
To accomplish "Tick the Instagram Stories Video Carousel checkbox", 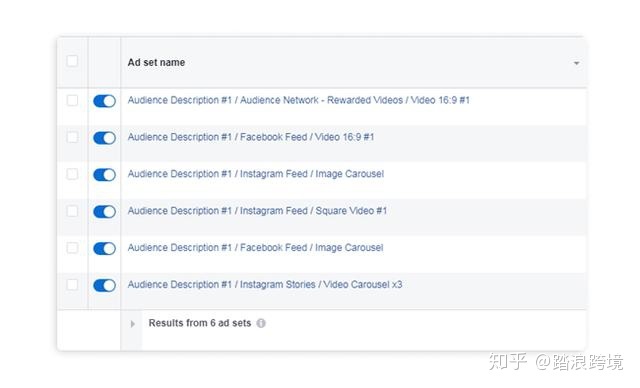I will pyautogui.click(x=72, y=284).
